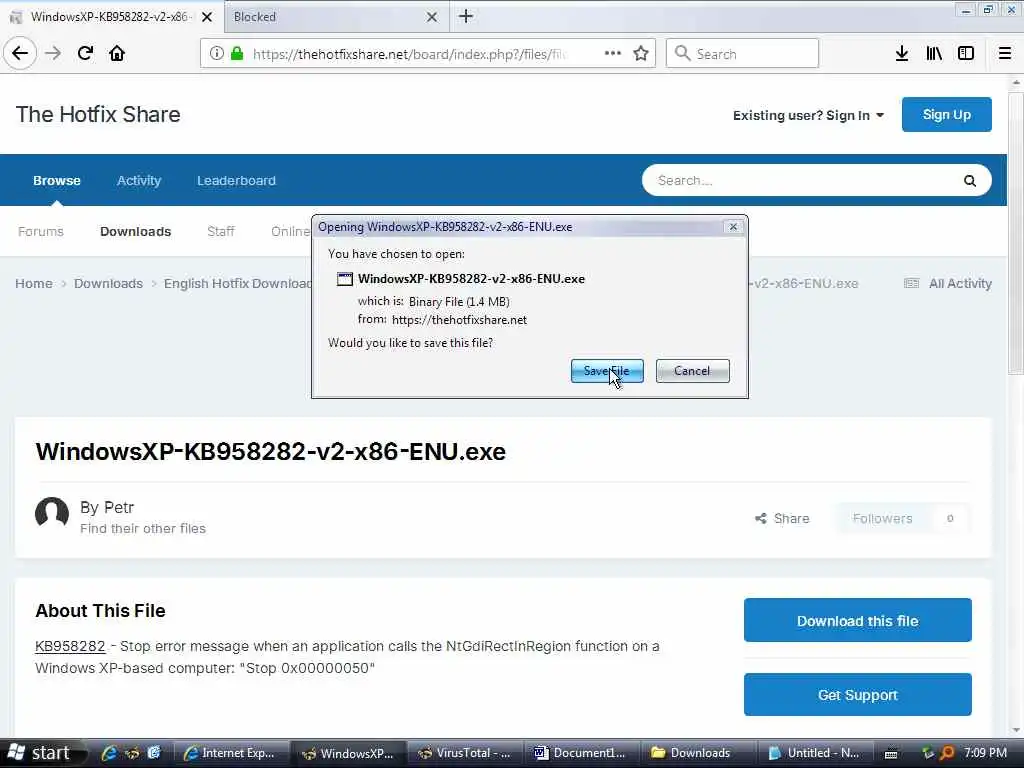
Task: Open English Hotfix Downloads breadcrumb
Action: 238,283
